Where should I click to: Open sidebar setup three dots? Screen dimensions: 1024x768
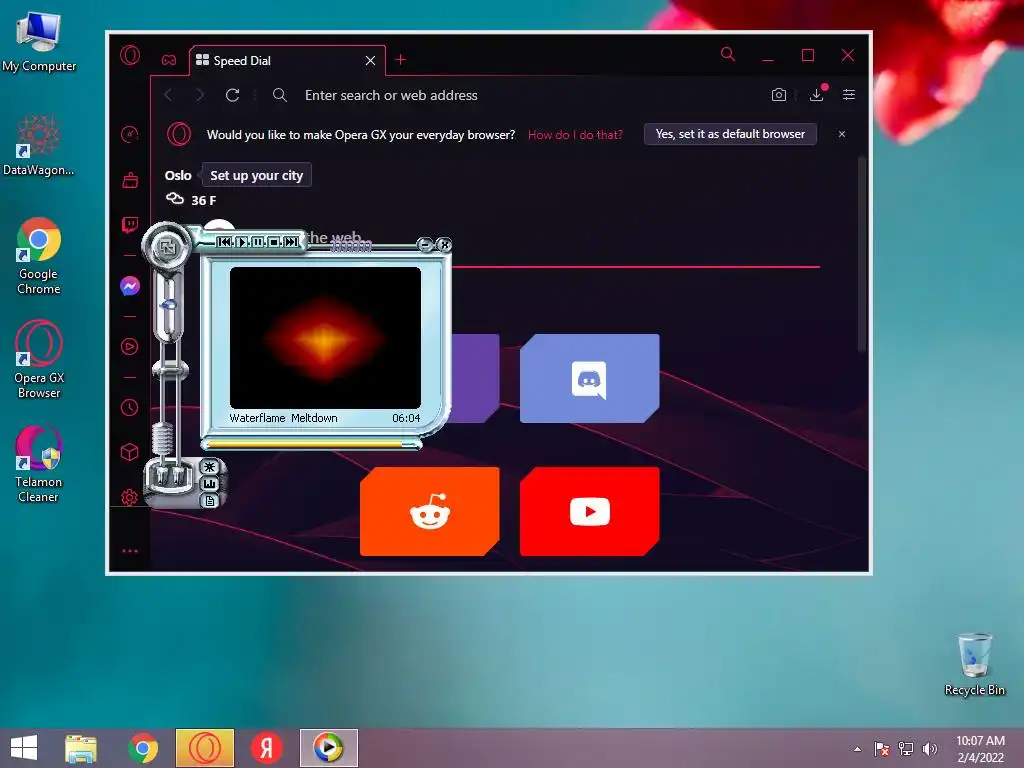tap(130, 551)
